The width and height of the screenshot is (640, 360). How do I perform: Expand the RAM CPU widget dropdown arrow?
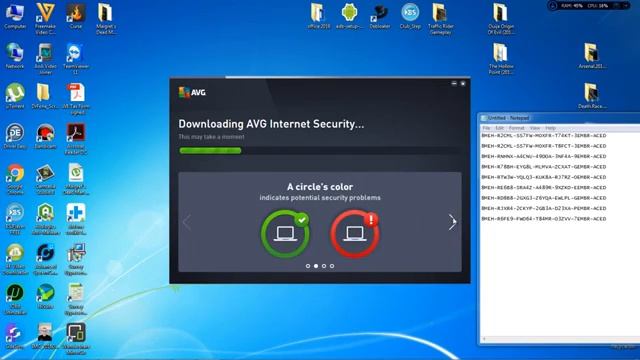pos(627,6)
